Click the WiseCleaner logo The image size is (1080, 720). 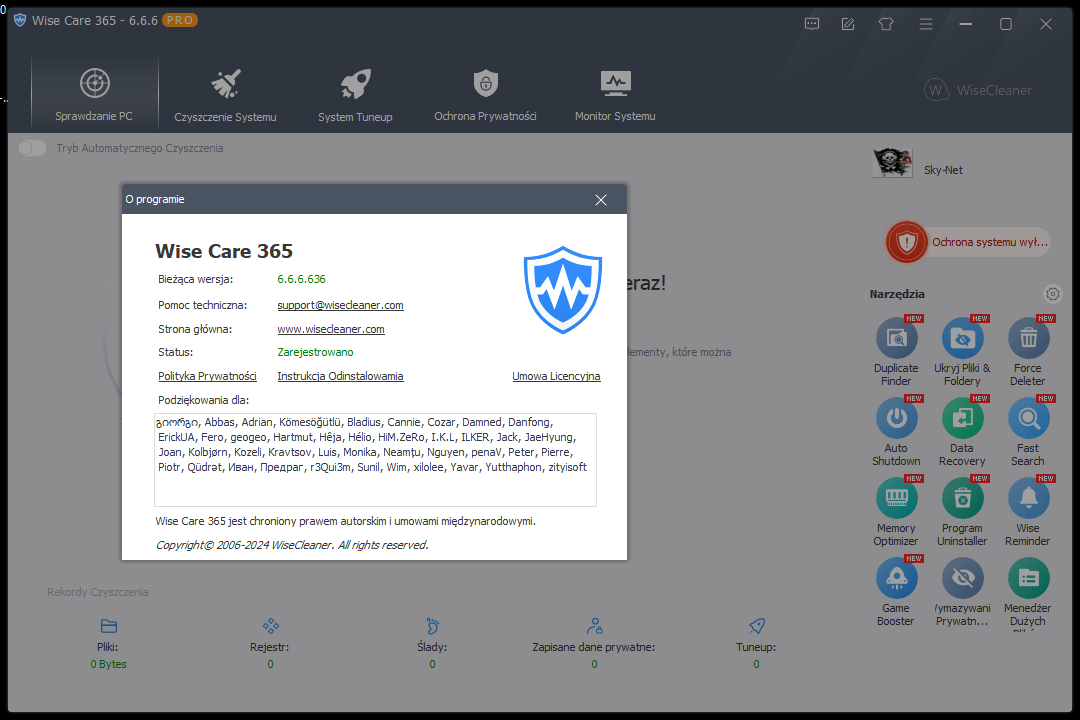977,90
